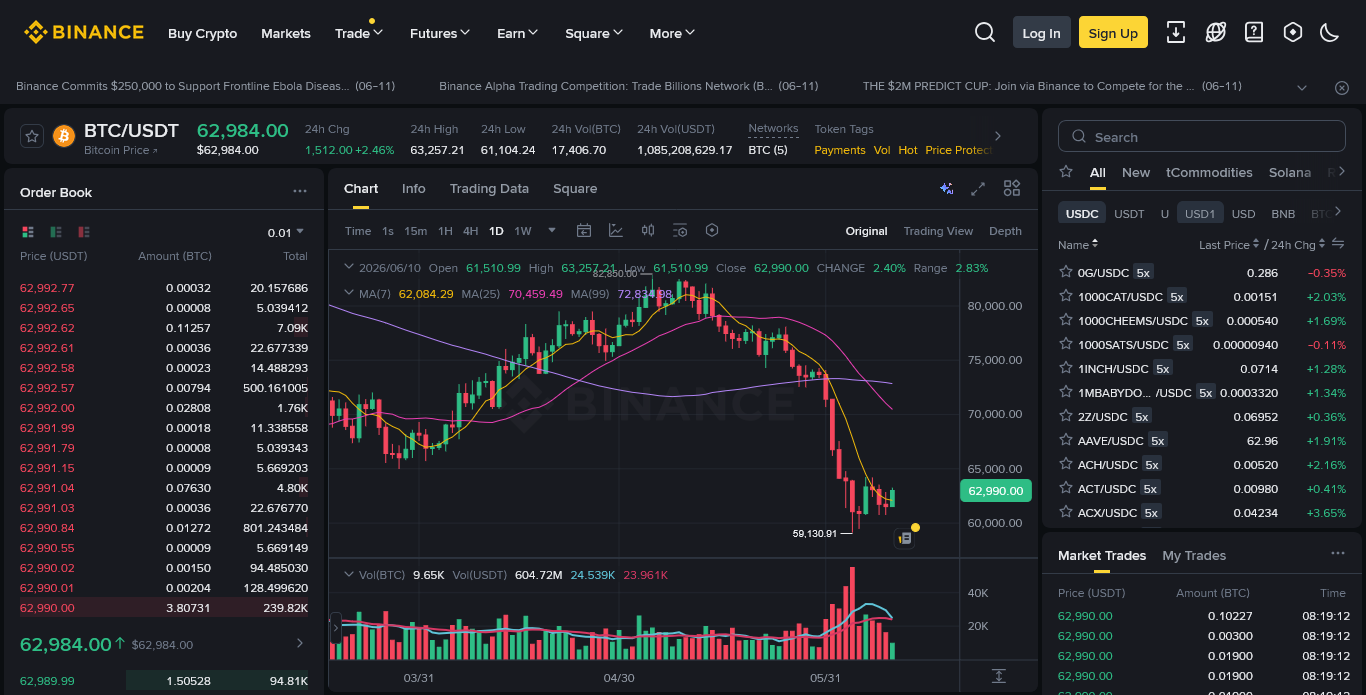This screenshot has width=1366, height=695.
Task: Open chart display settings icon
Action: click(680, 230)
